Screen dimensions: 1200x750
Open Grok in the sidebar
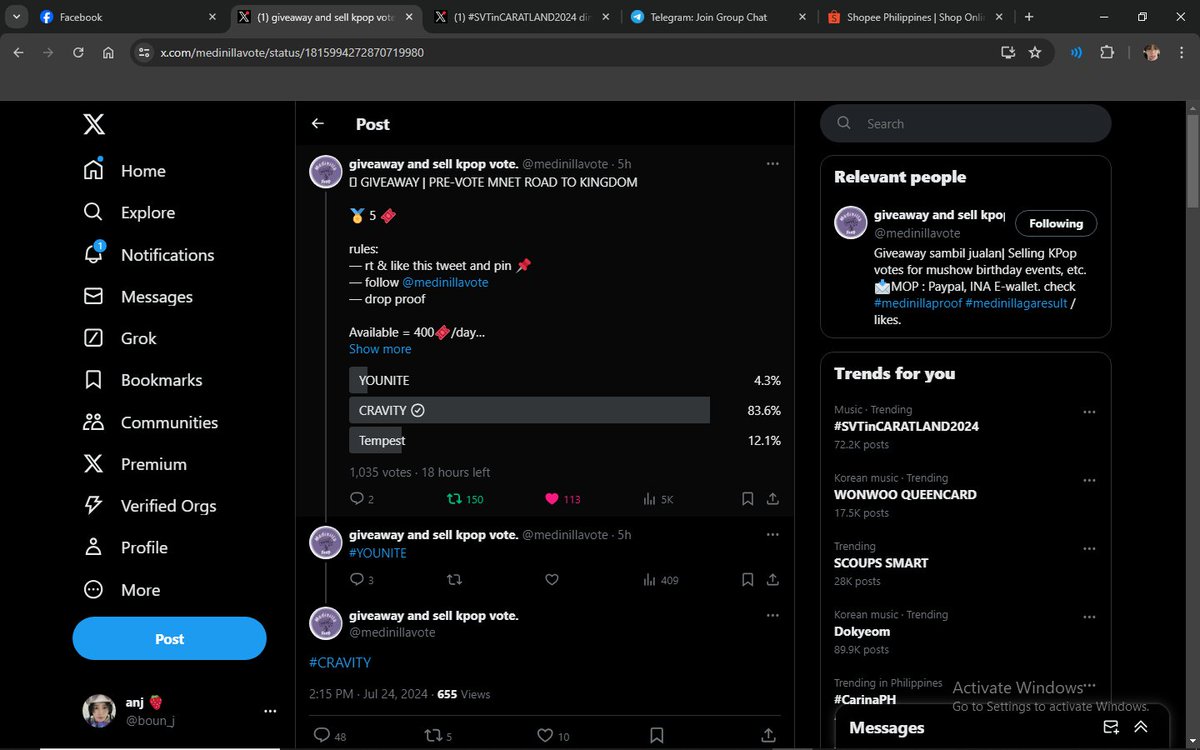click(120, 338)
